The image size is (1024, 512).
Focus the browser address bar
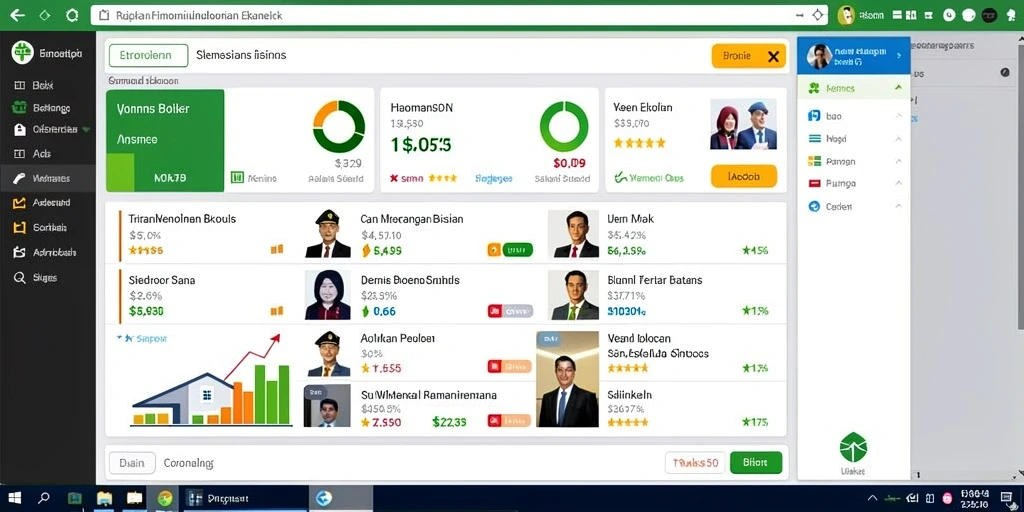point(459,15)
